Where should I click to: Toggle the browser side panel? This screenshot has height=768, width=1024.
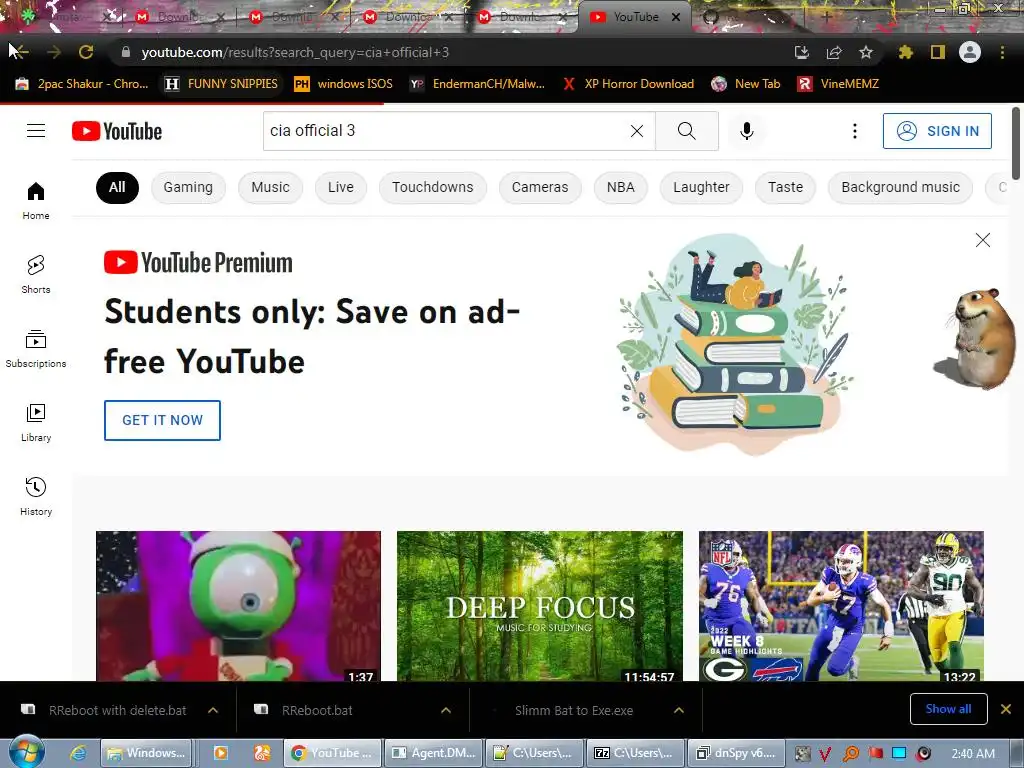938,52
